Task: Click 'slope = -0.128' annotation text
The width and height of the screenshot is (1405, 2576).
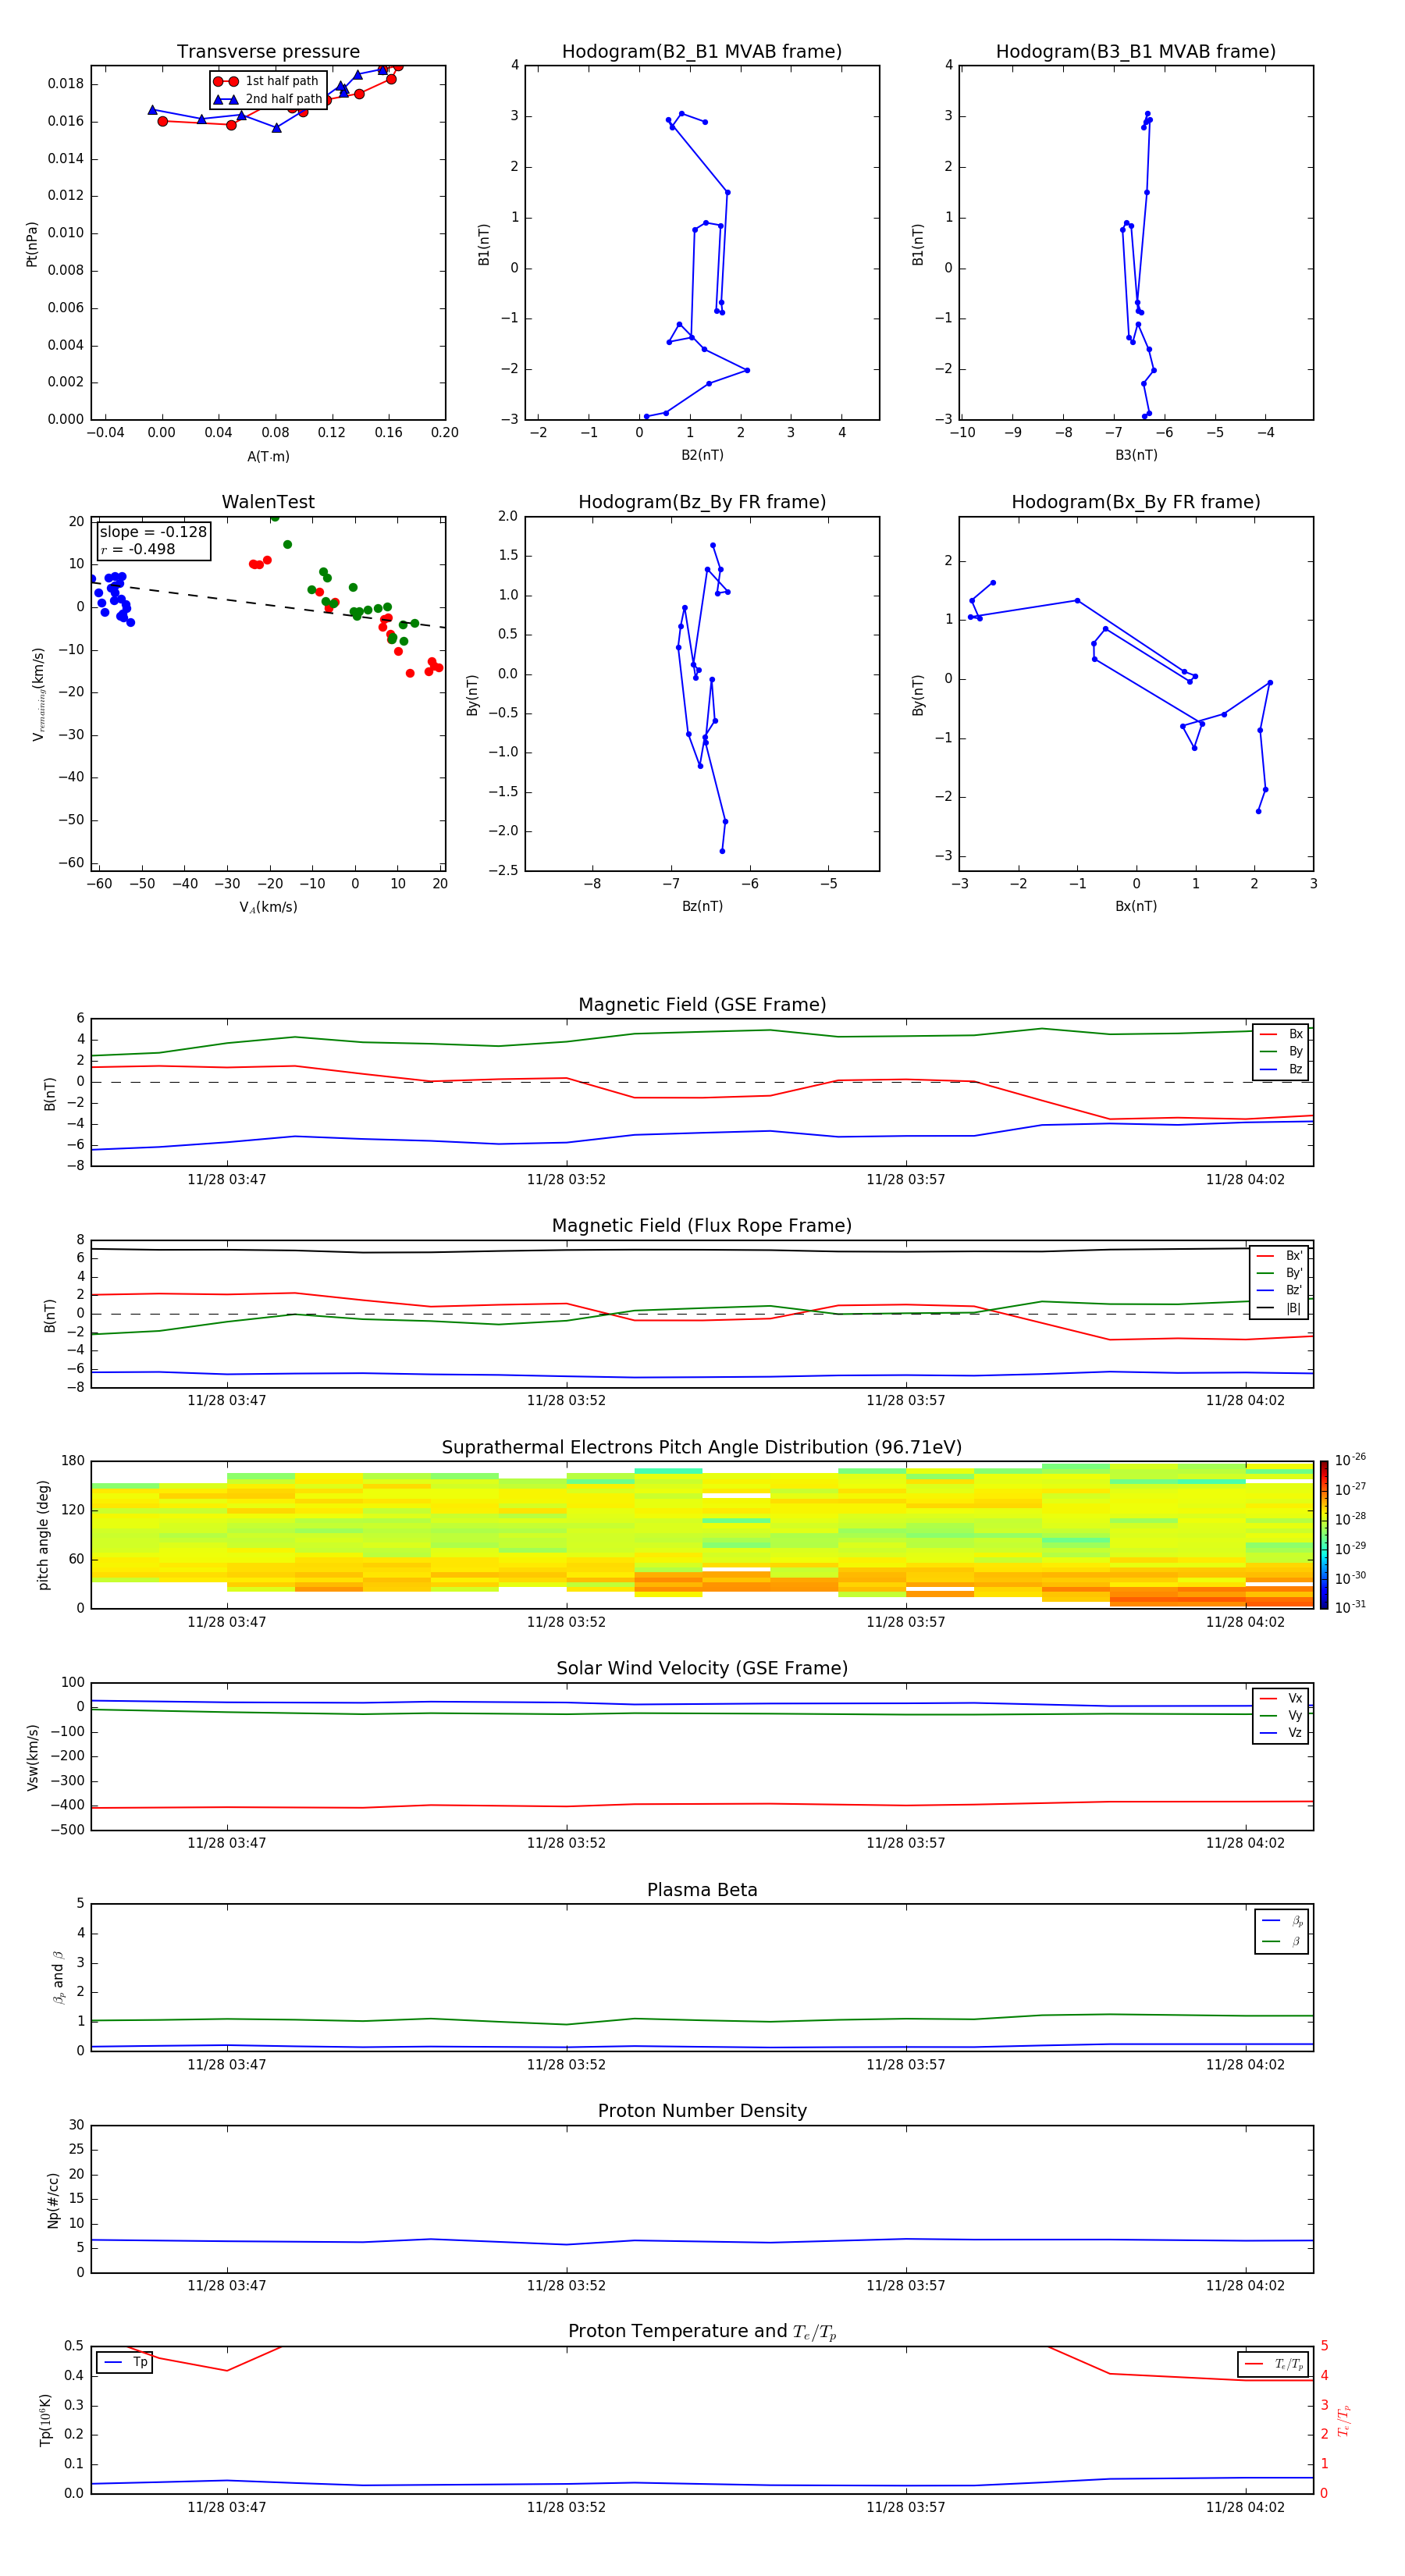Action: click(153, 532)
